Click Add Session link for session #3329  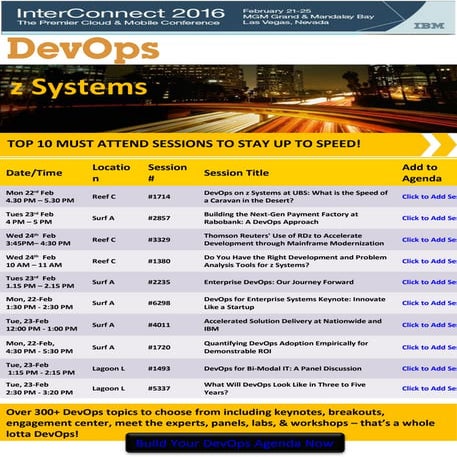(x=429, y=240)
